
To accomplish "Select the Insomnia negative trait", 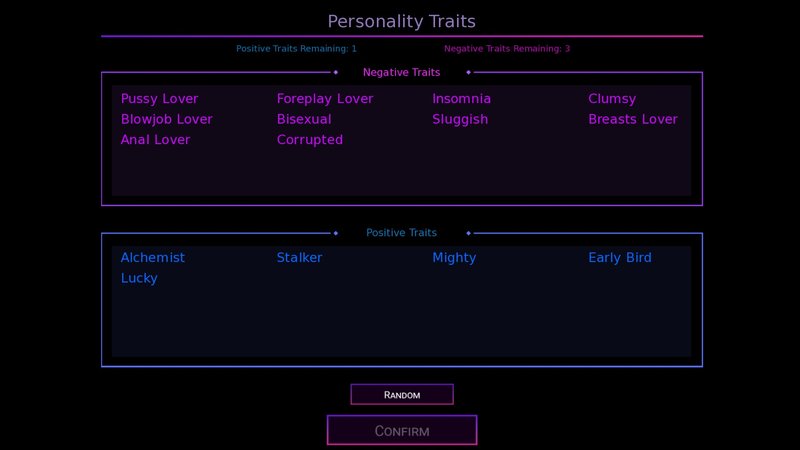I will click(x=462, y=99).
